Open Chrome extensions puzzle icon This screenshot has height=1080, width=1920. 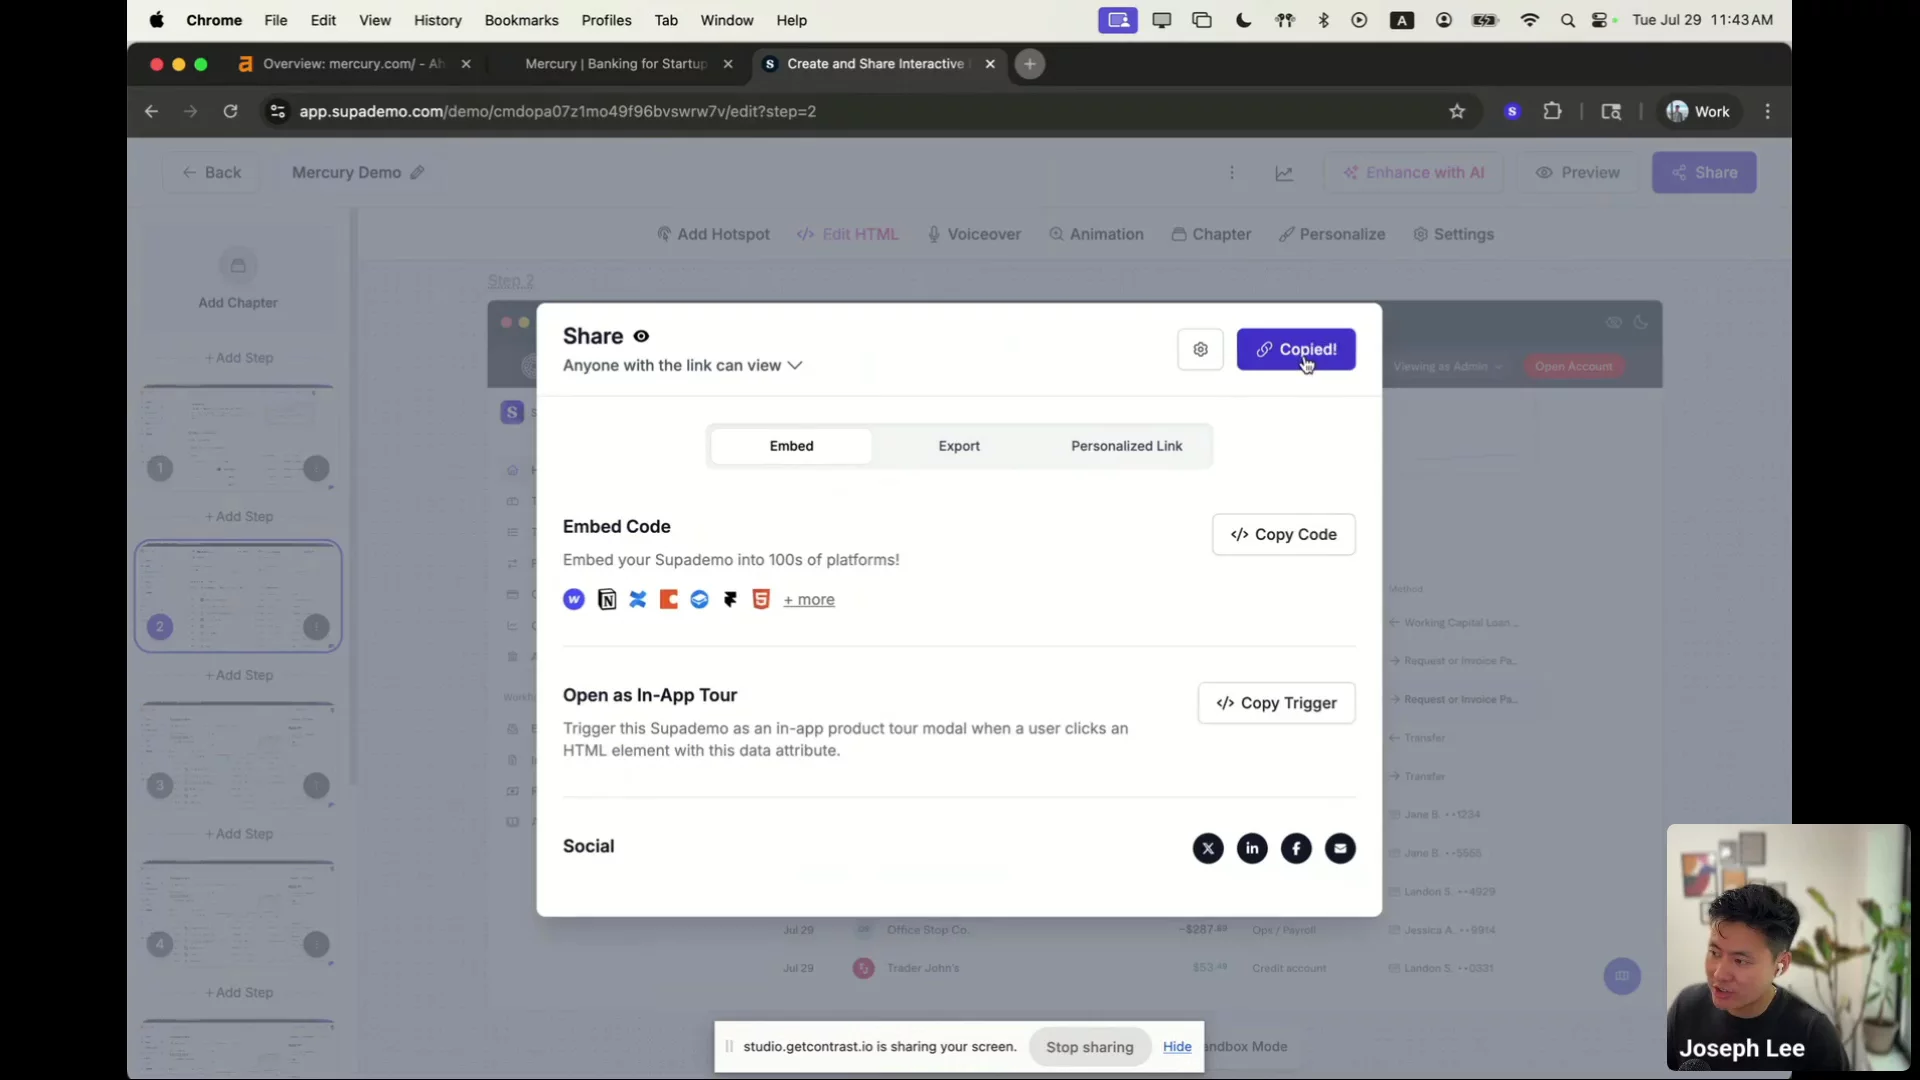[x=1552, y=111]
